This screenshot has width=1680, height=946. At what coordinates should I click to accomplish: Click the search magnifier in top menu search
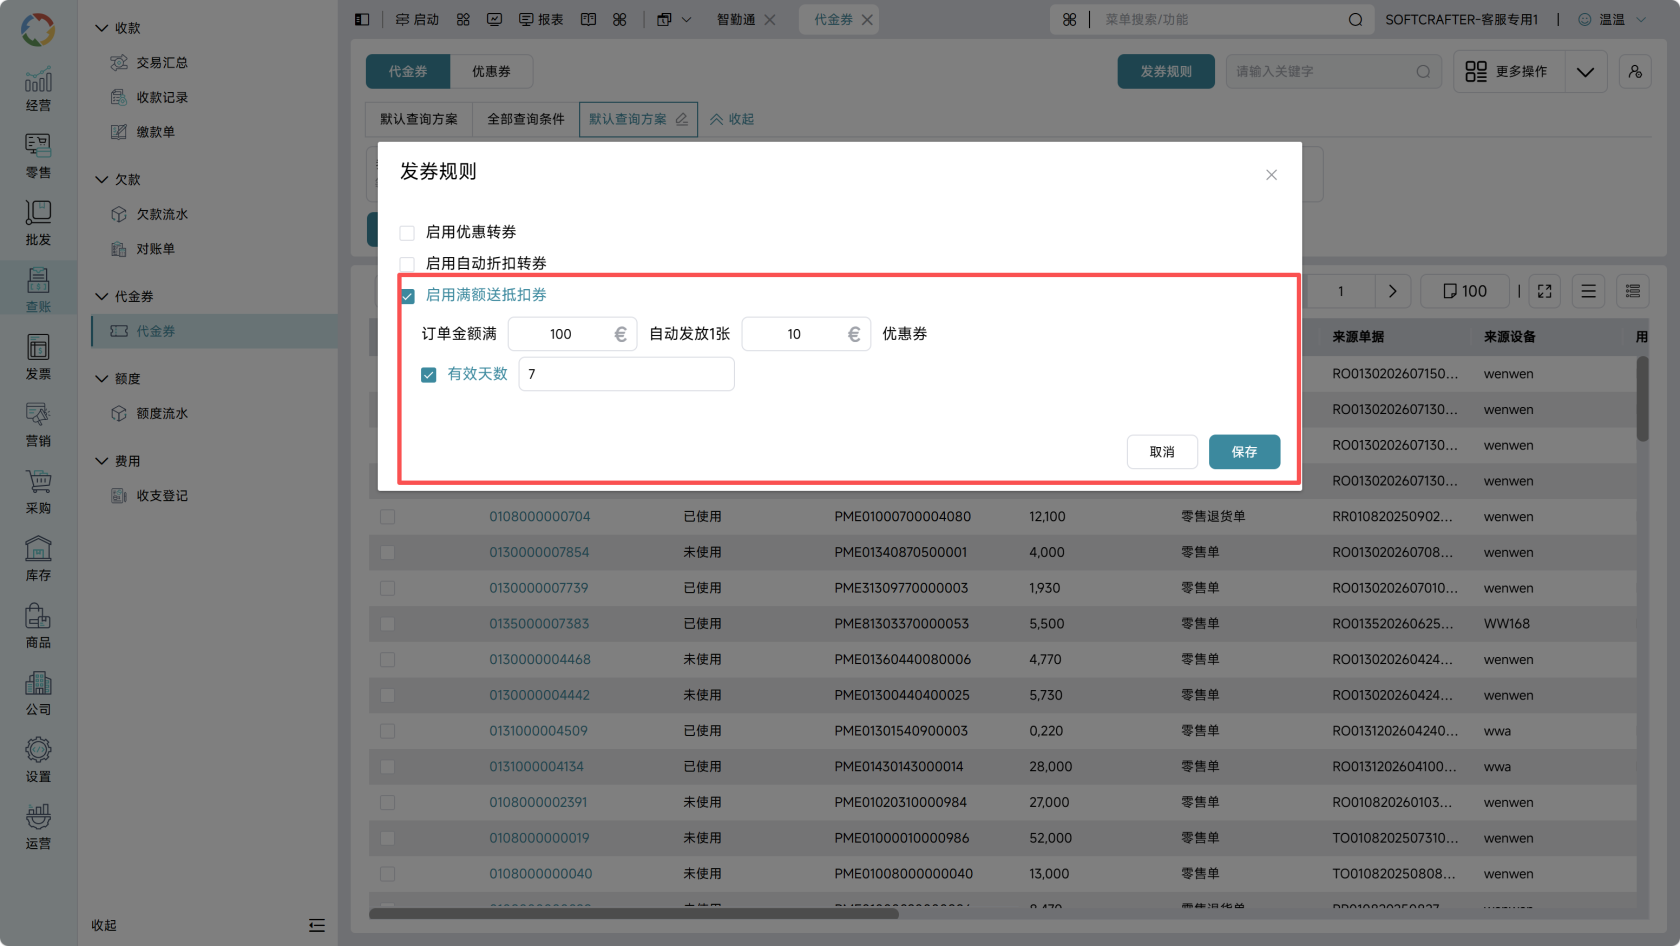[x=1355, y=20]
